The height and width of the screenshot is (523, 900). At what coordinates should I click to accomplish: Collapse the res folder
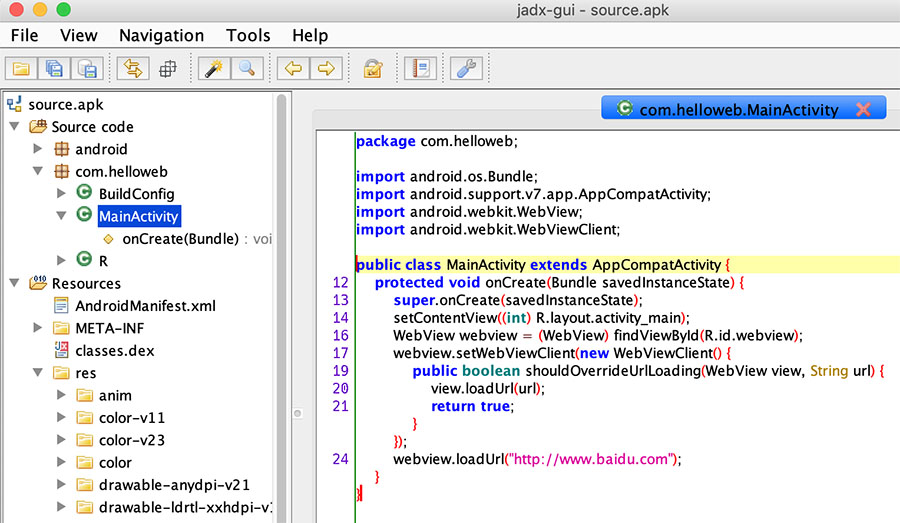click(x=38, y=373)
